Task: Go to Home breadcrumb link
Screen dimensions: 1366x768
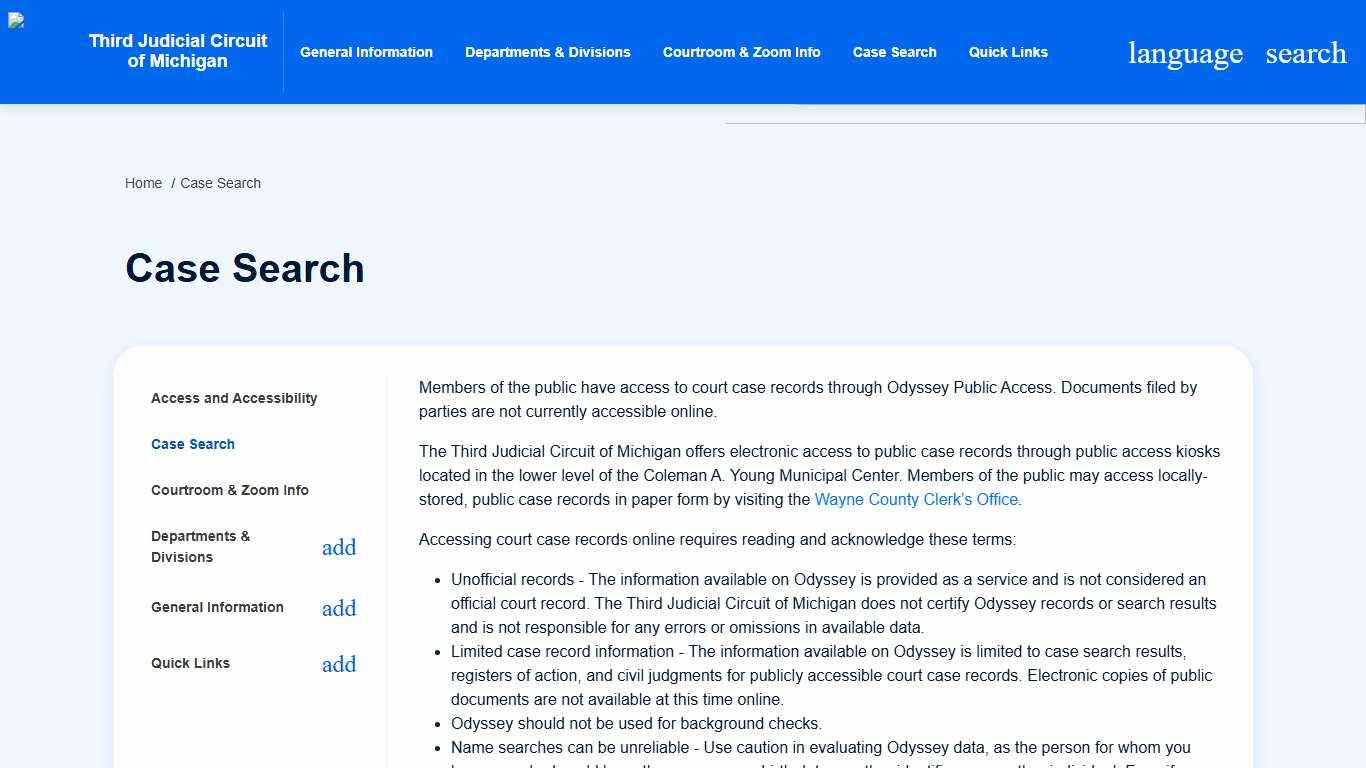Action: point(143,183)
